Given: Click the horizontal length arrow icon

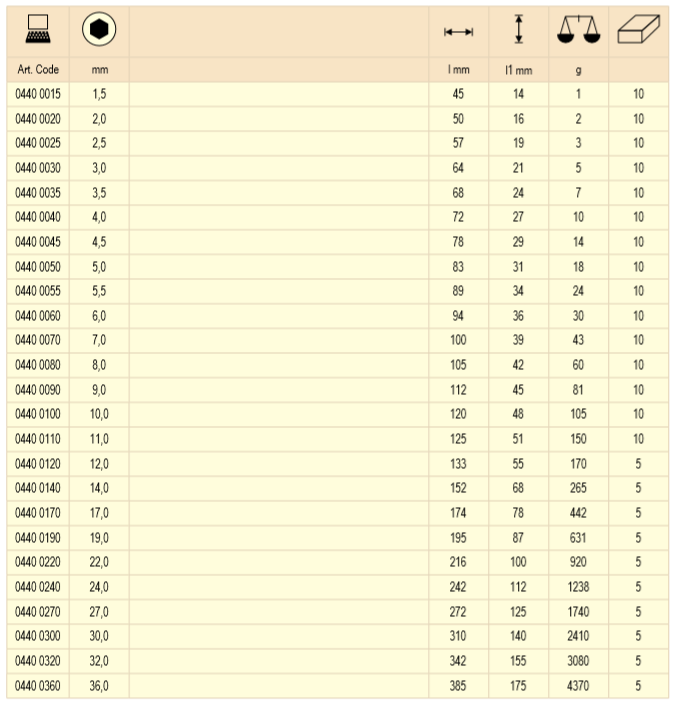Looking at the screenshot, I should point(458,33).
